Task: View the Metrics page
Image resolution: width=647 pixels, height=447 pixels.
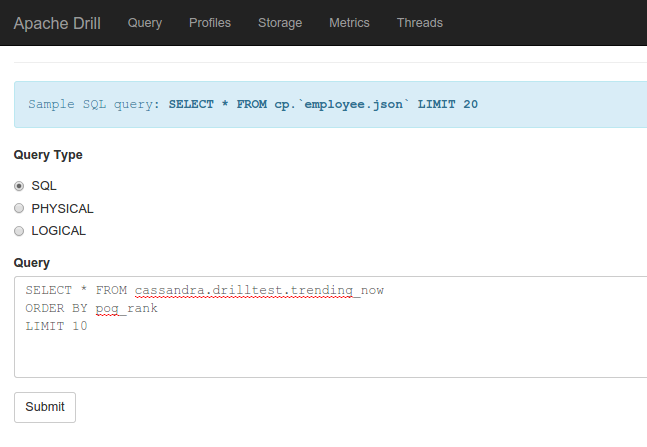Action: (349, 23)
